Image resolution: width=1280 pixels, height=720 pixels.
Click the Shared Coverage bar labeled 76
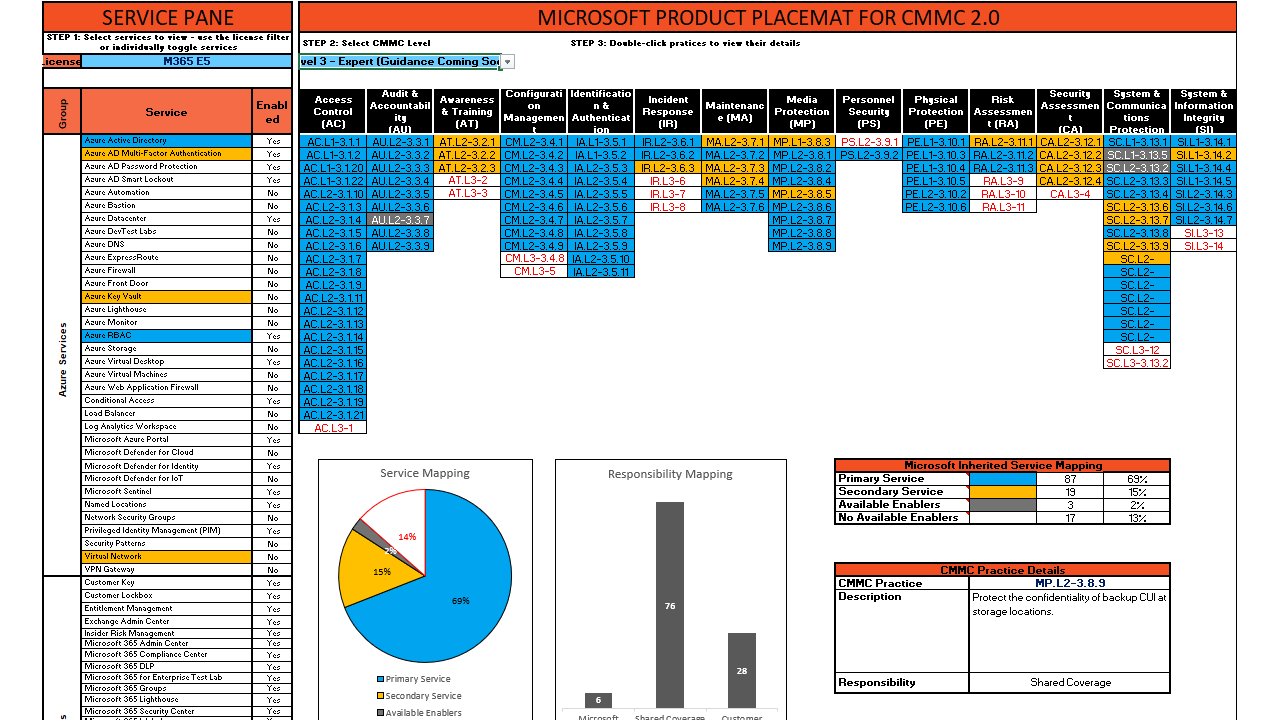(x=670, y=605)
